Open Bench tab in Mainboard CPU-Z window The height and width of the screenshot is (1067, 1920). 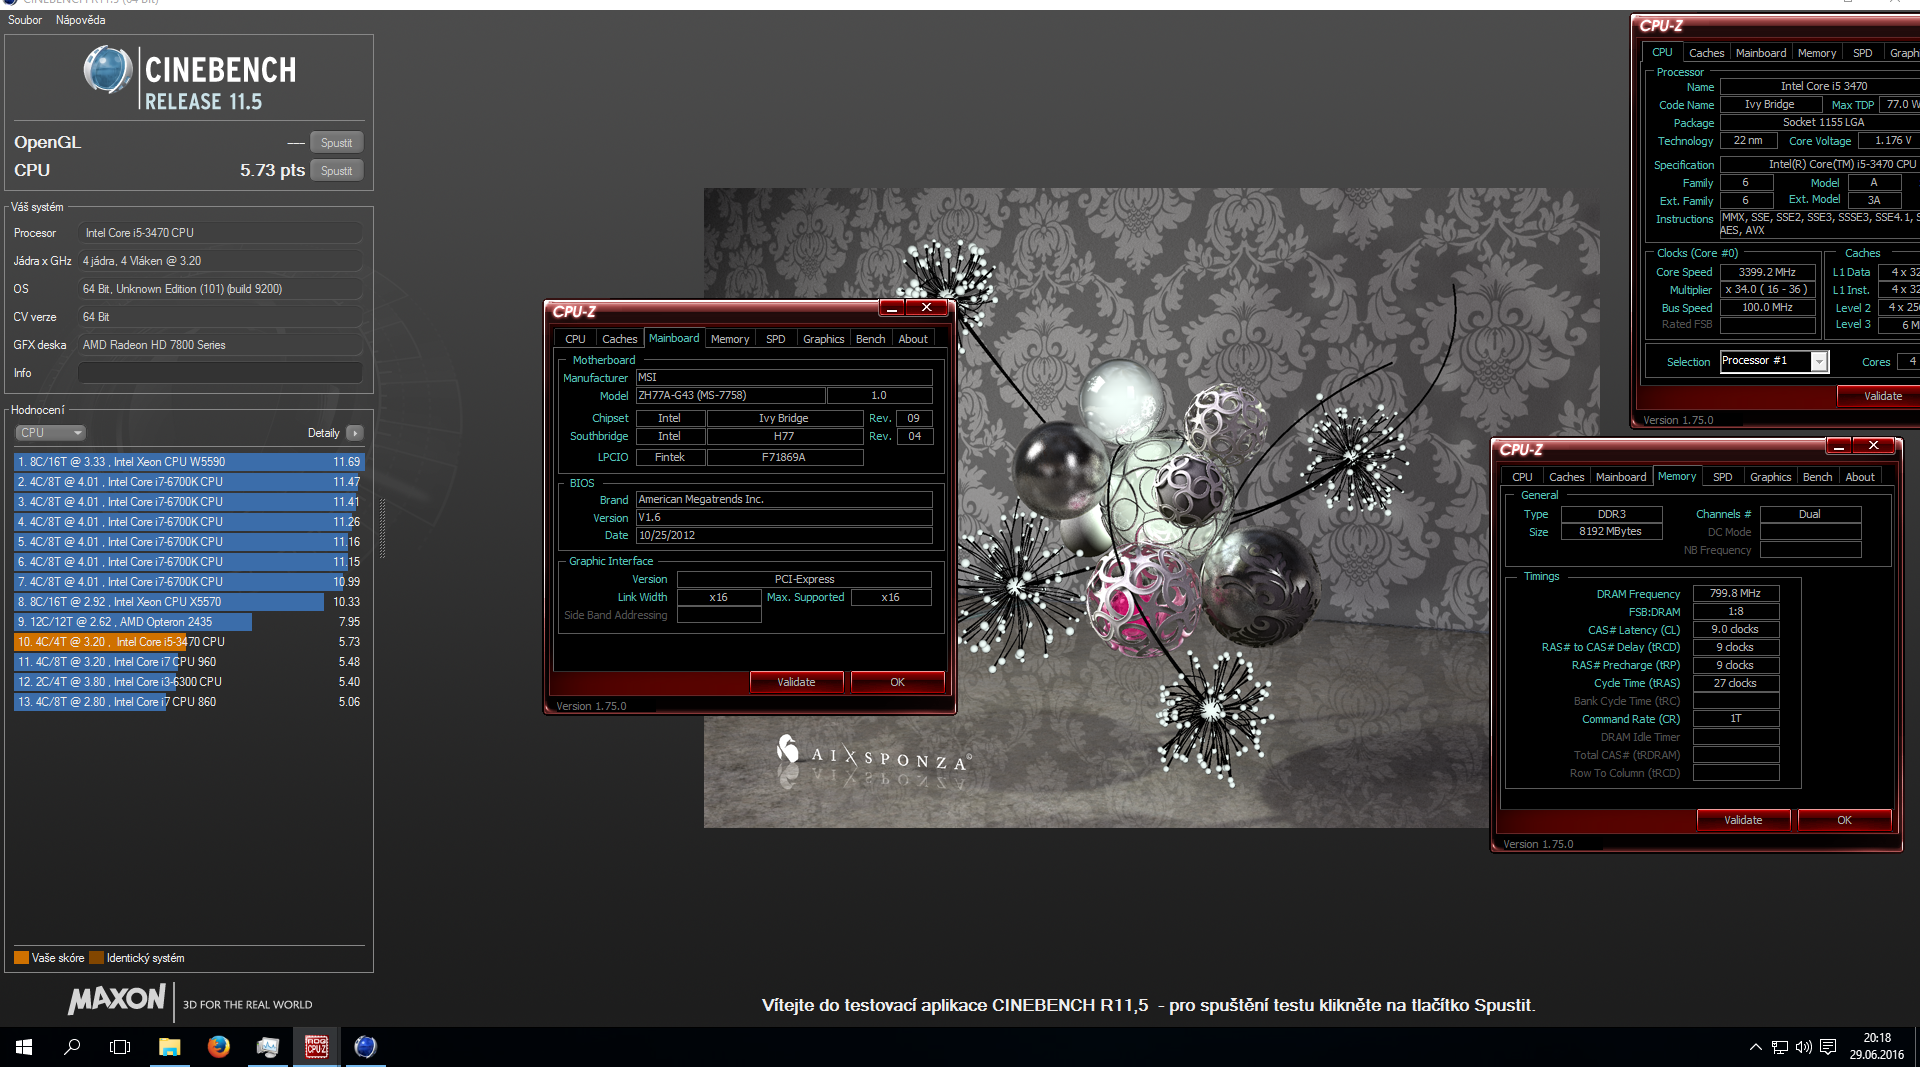(870, 339)
